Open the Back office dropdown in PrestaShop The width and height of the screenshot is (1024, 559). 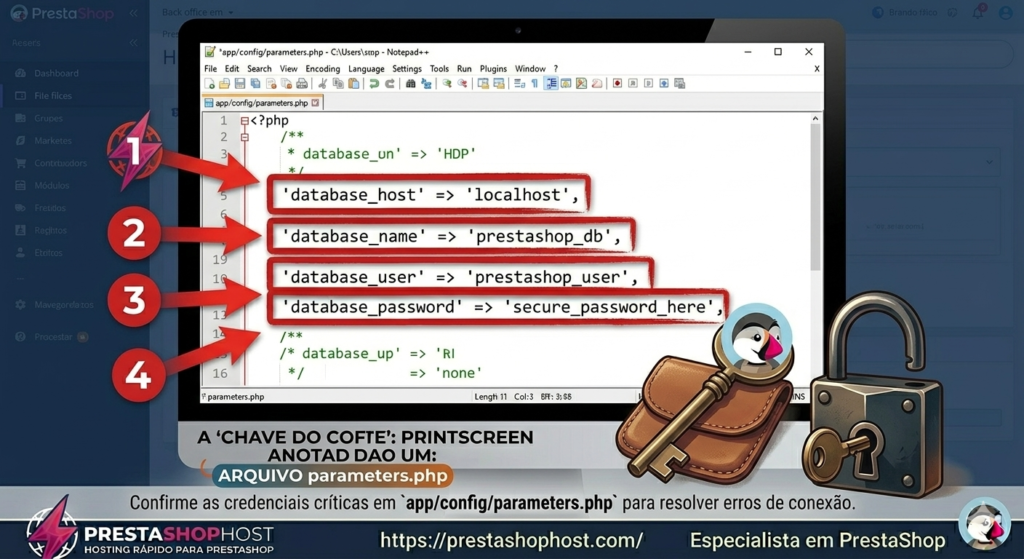(197, 12)
